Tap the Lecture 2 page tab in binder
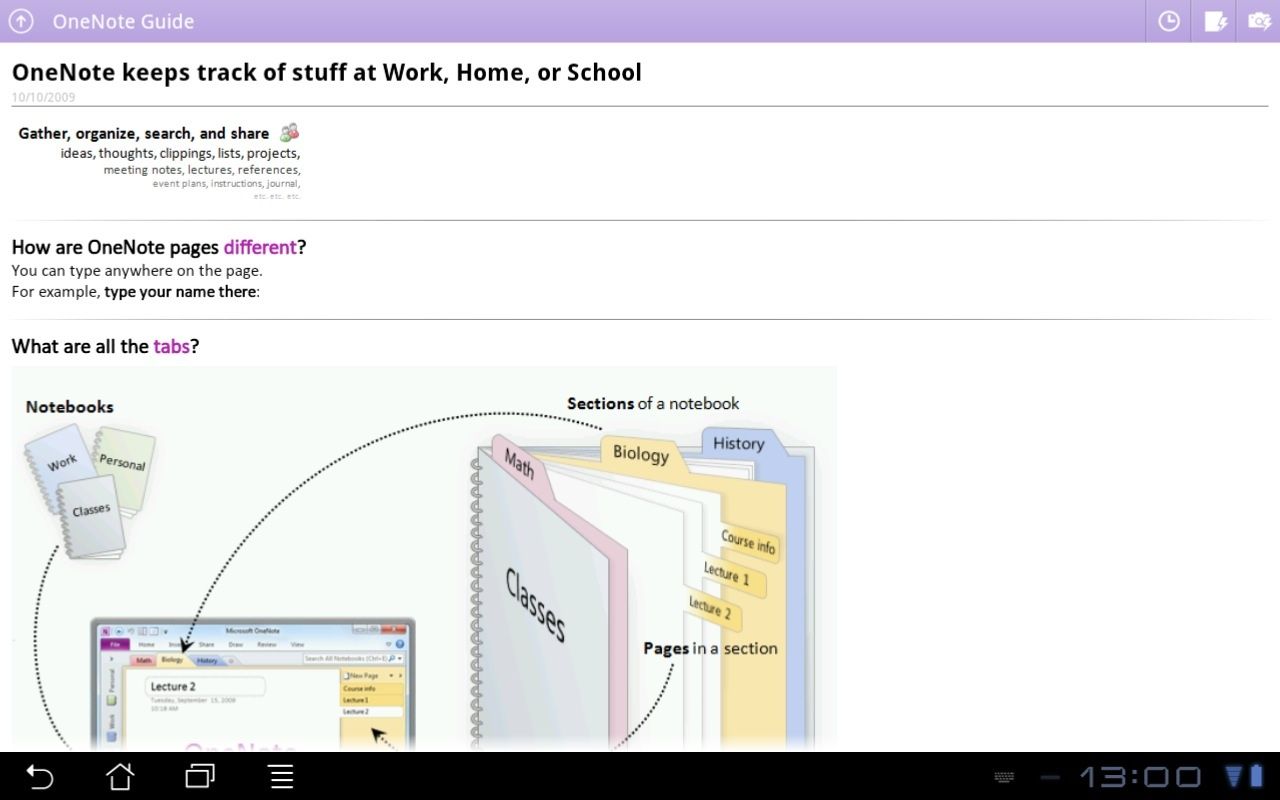1280x800 pixels. 711,607
